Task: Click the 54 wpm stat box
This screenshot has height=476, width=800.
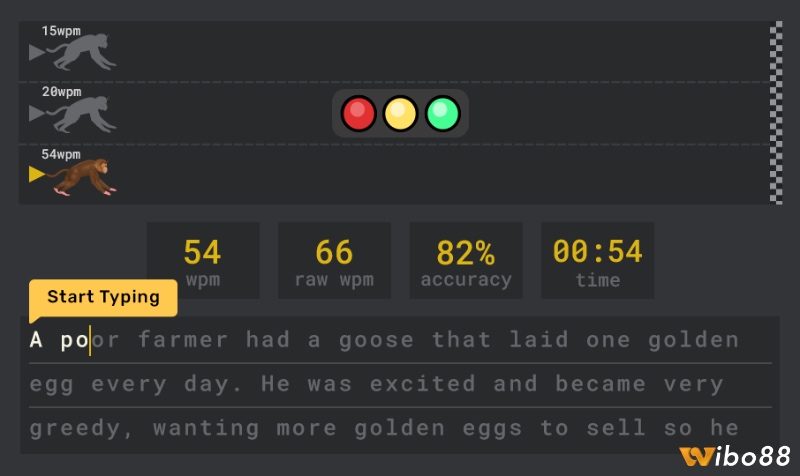Action: point(203,261)
